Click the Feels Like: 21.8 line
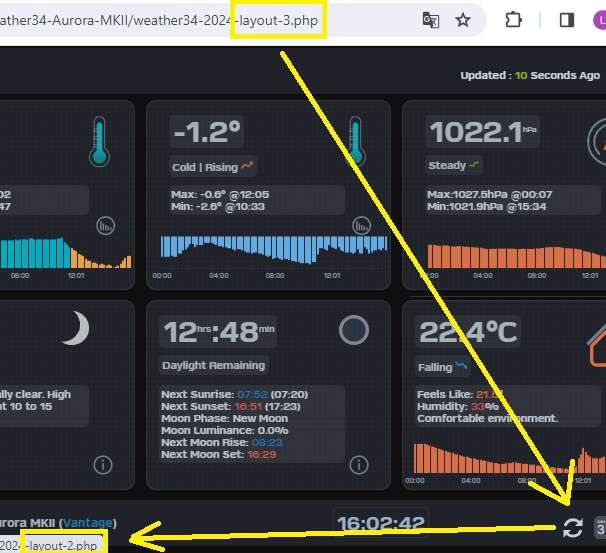606x553 pixels. click(460, 395)
